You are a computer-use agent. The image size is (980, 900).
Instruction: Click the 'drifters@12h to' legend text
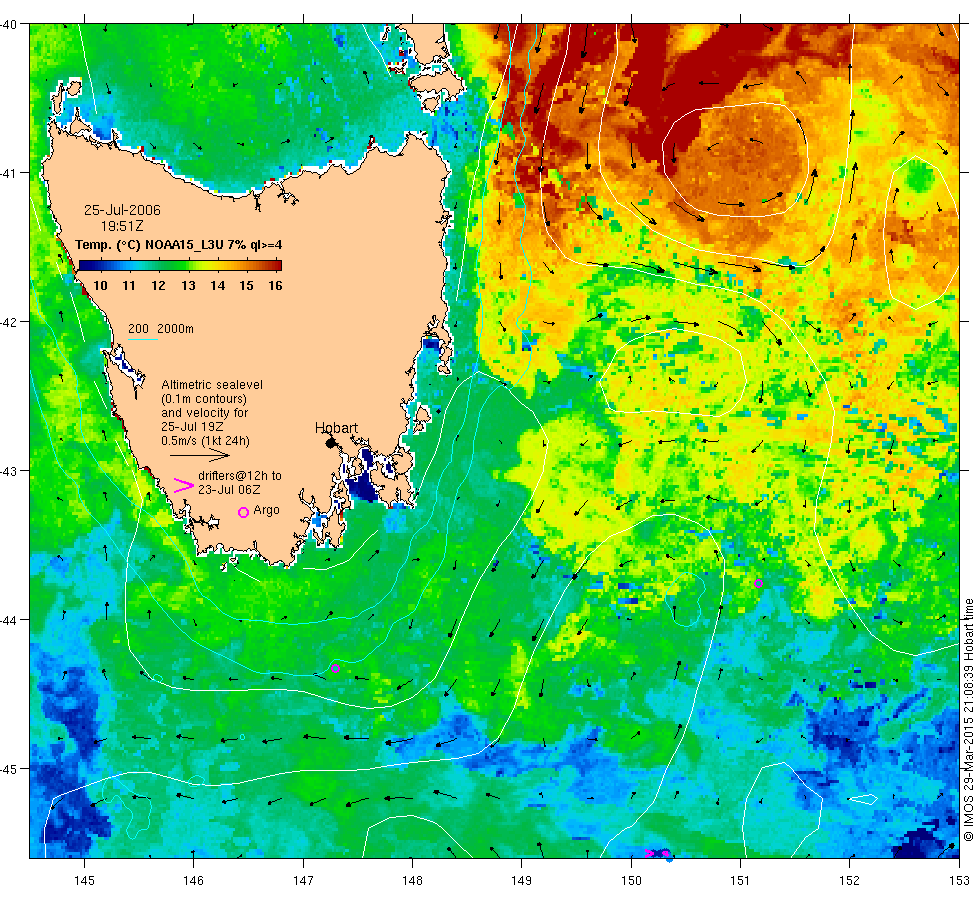(x=240, y=476)
